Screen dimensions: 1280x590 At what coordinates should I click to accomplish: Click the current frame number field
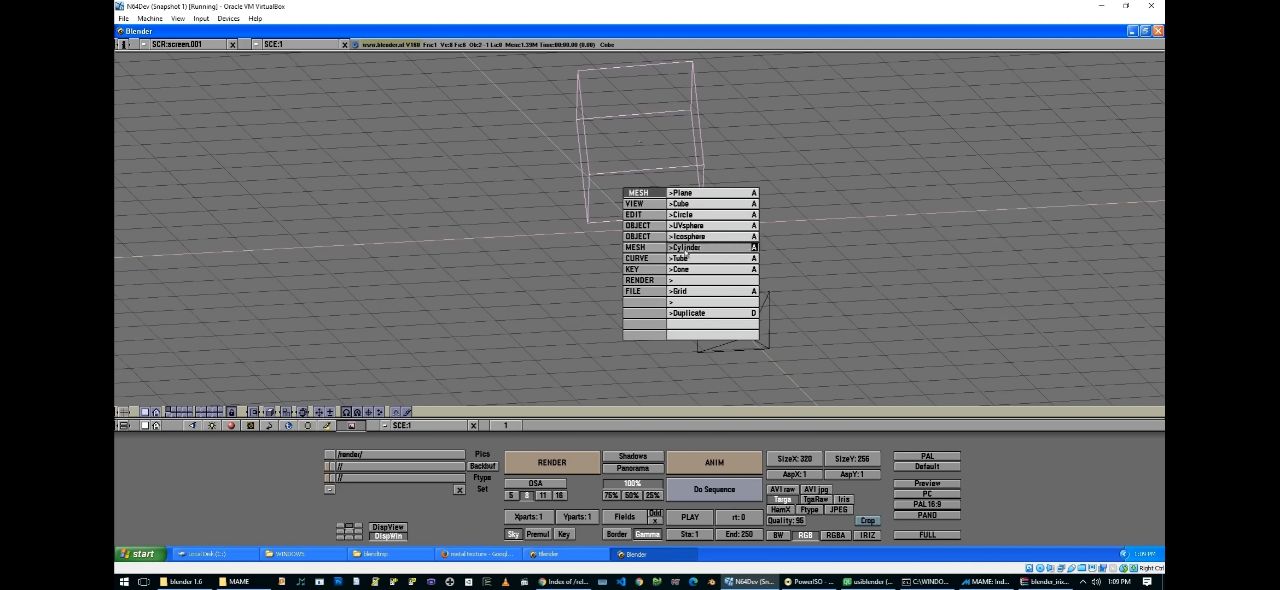(x=506, y=425)
